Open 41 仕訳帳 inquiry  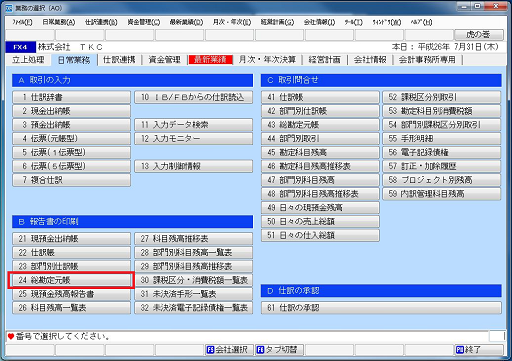tap(320, 97)
